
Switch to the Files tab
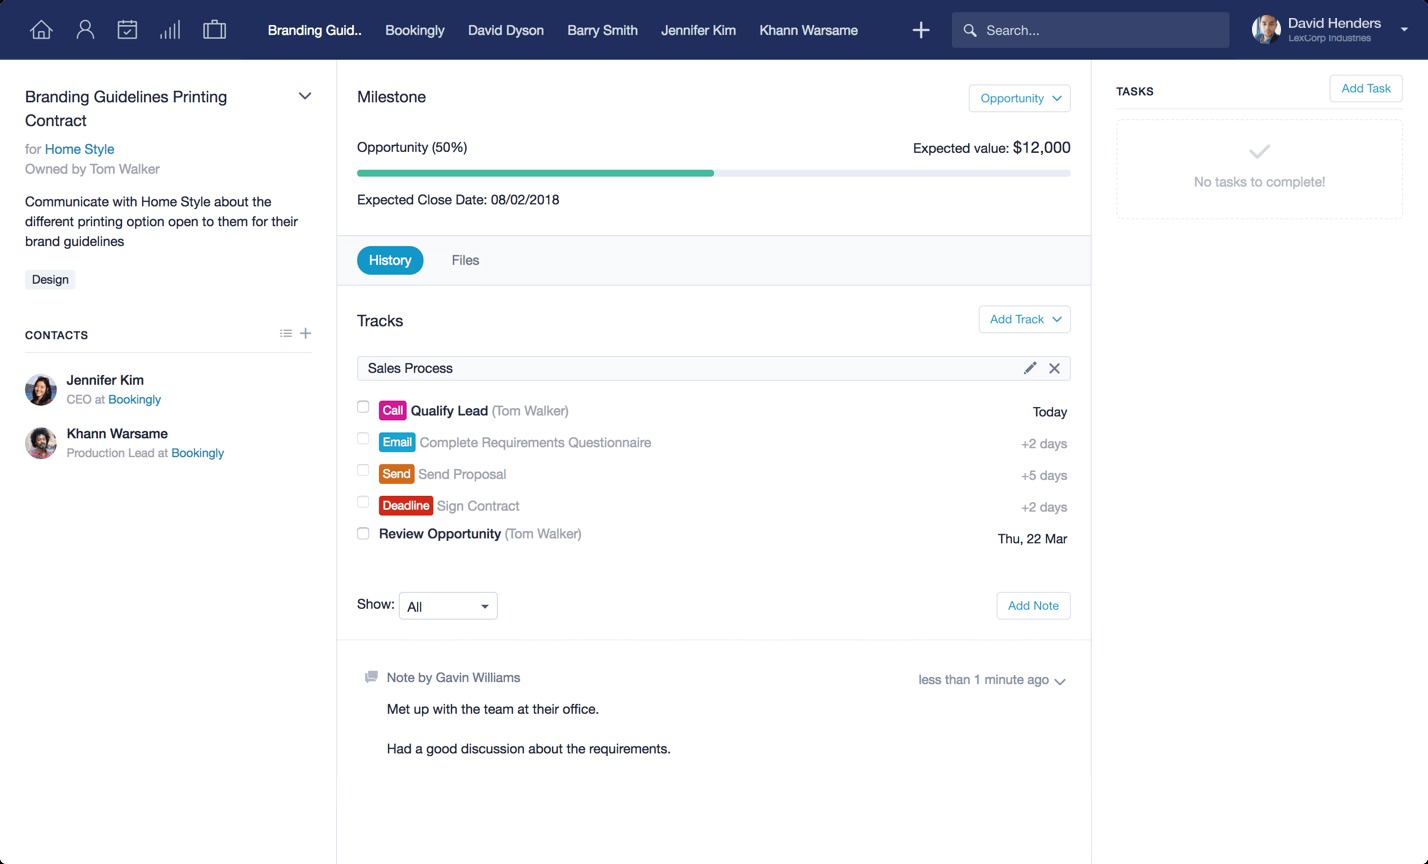click(465, 260)
